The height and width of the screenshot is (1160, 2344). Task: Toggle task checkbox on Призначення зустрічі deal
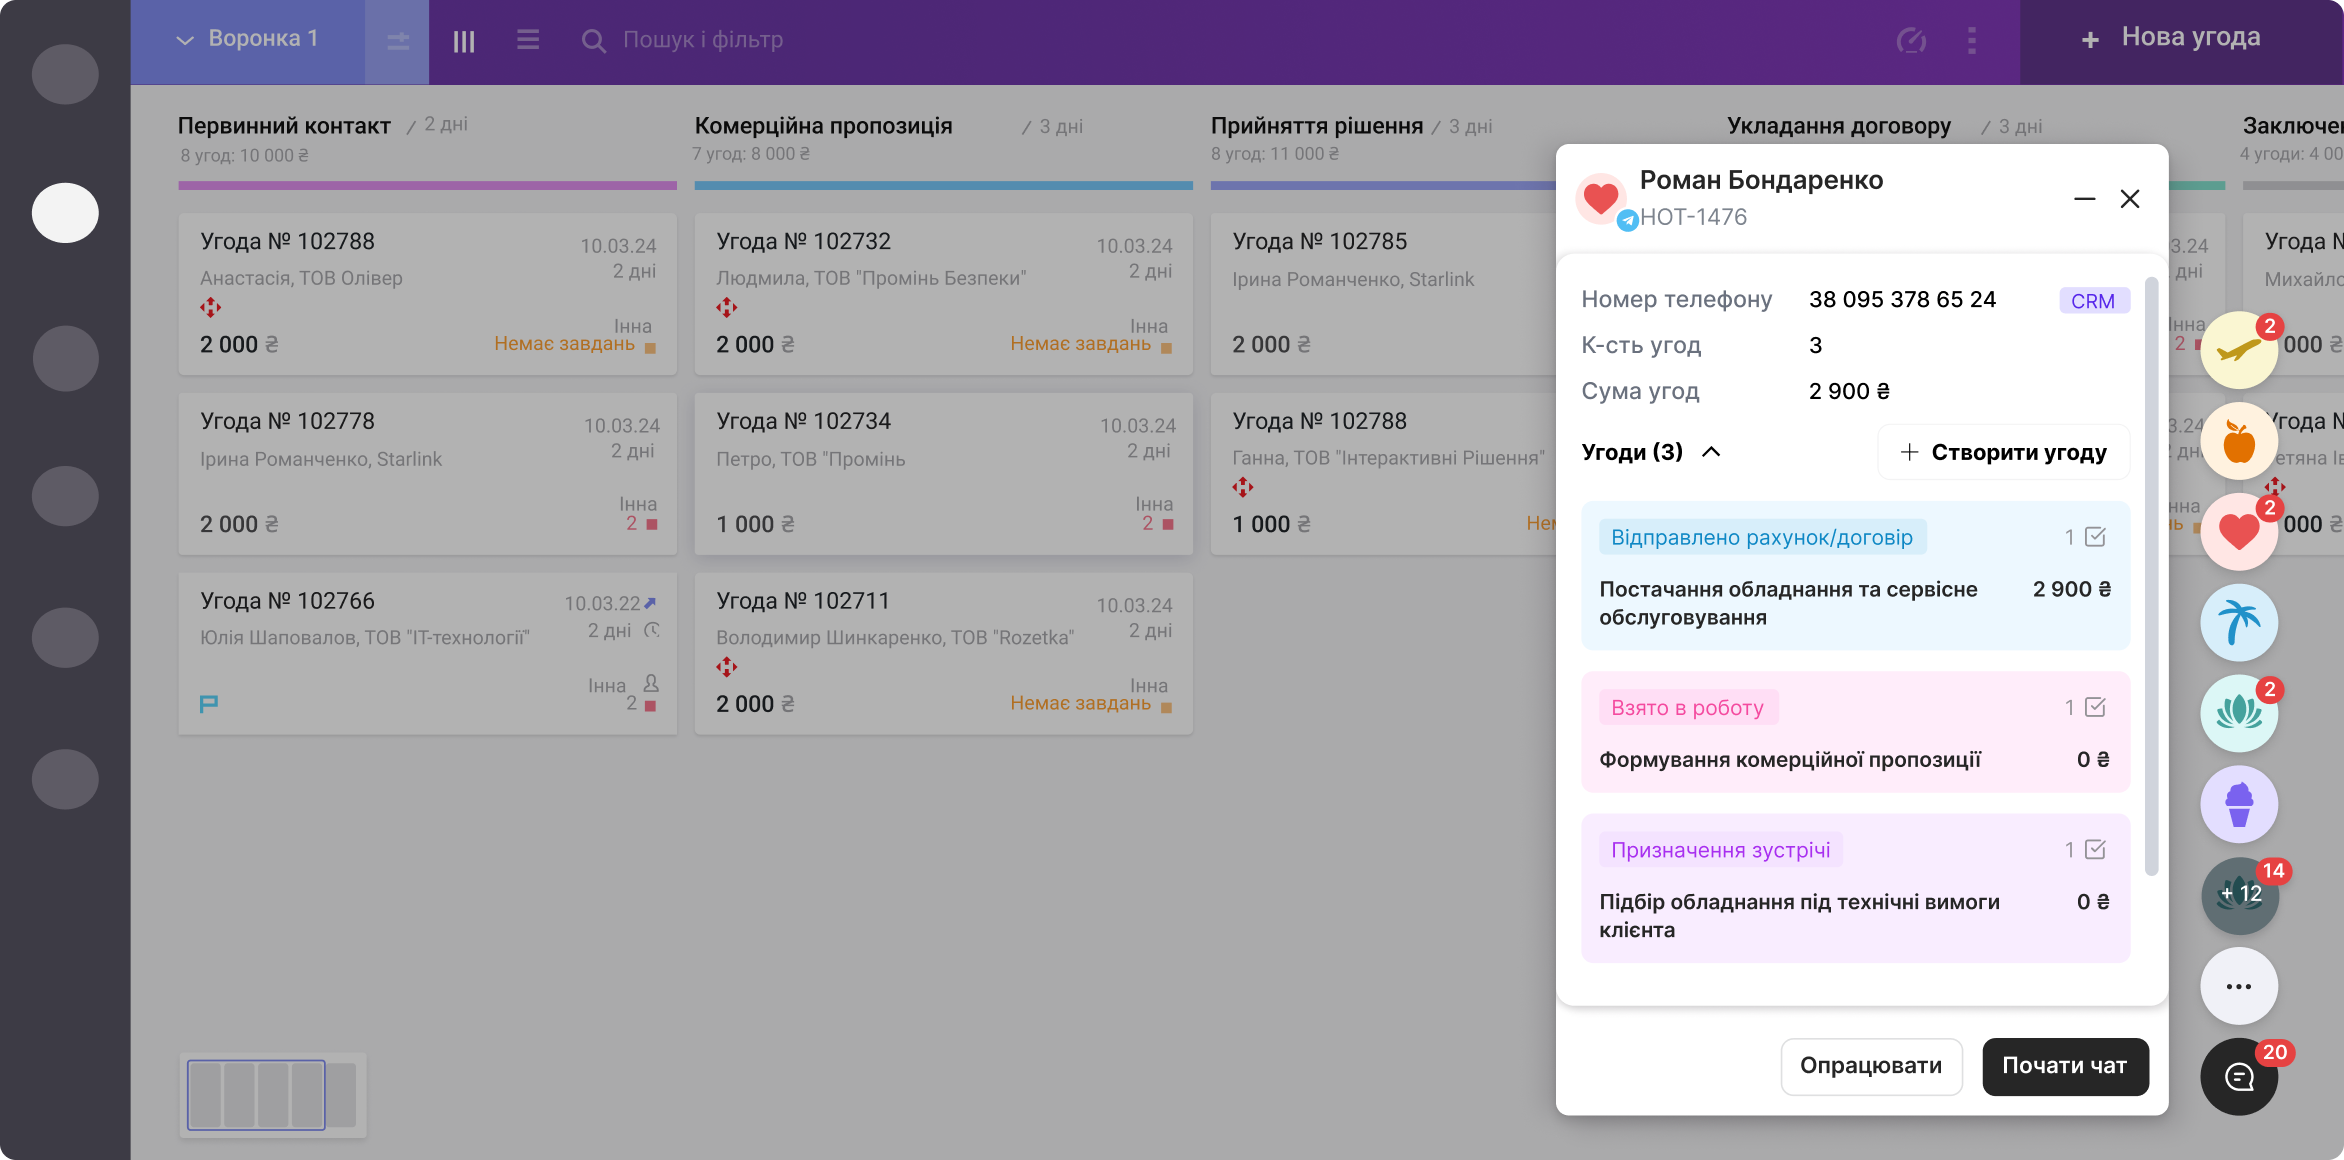2095,849
